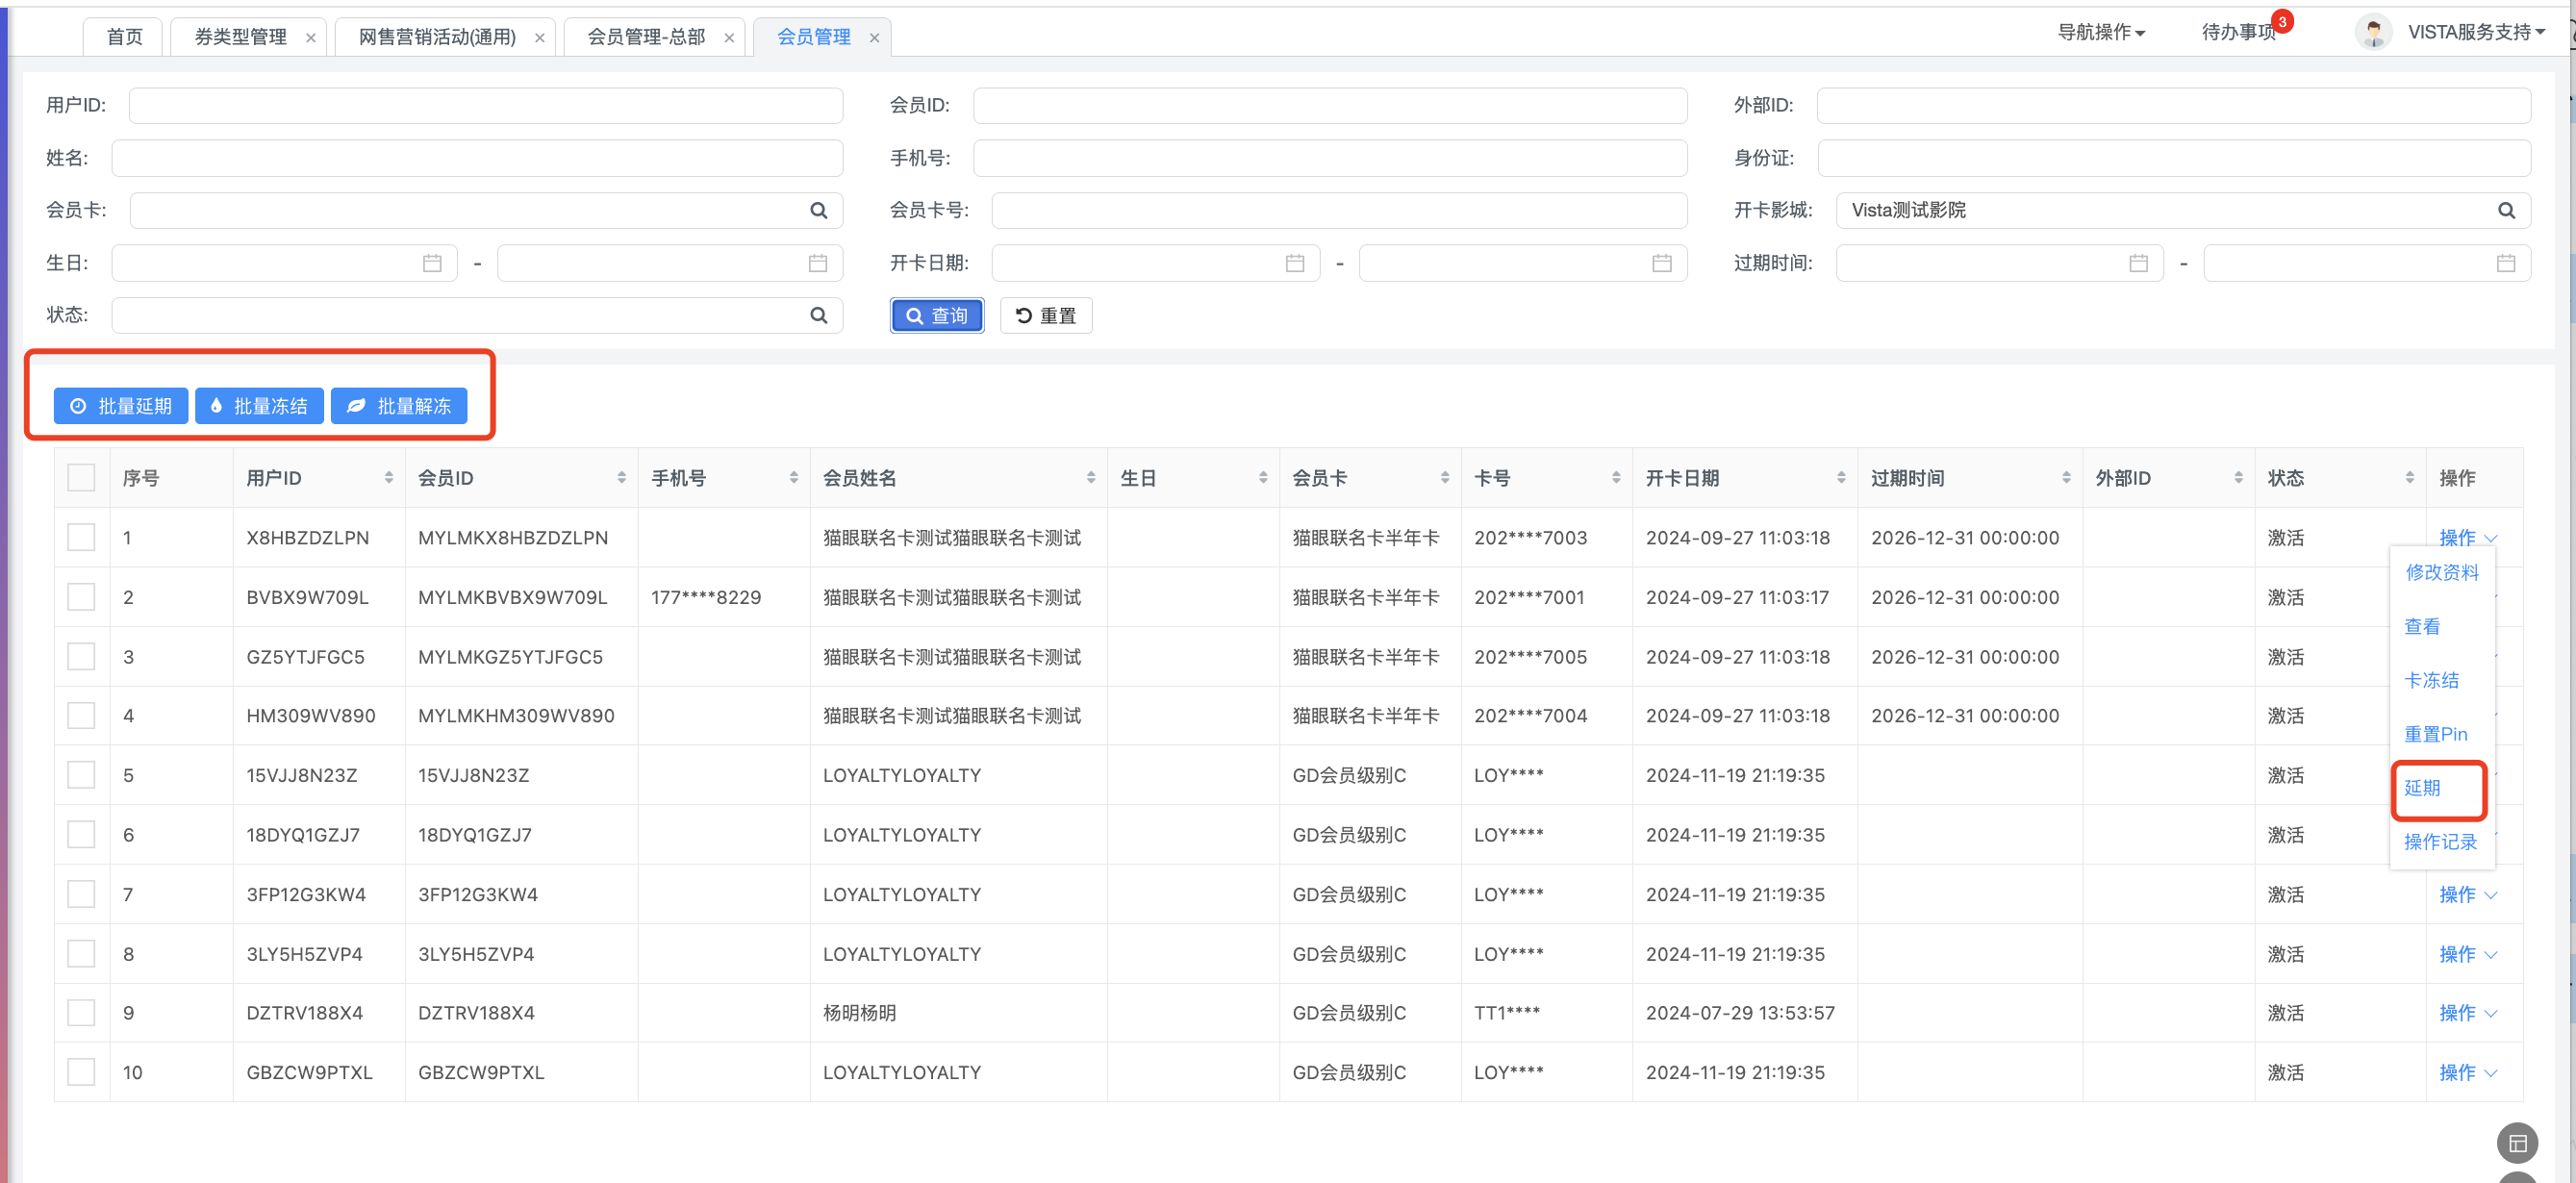Open the 待办事项 notifications
Viewport: 2576px width, 1183px height.
tap(2240, 33)
